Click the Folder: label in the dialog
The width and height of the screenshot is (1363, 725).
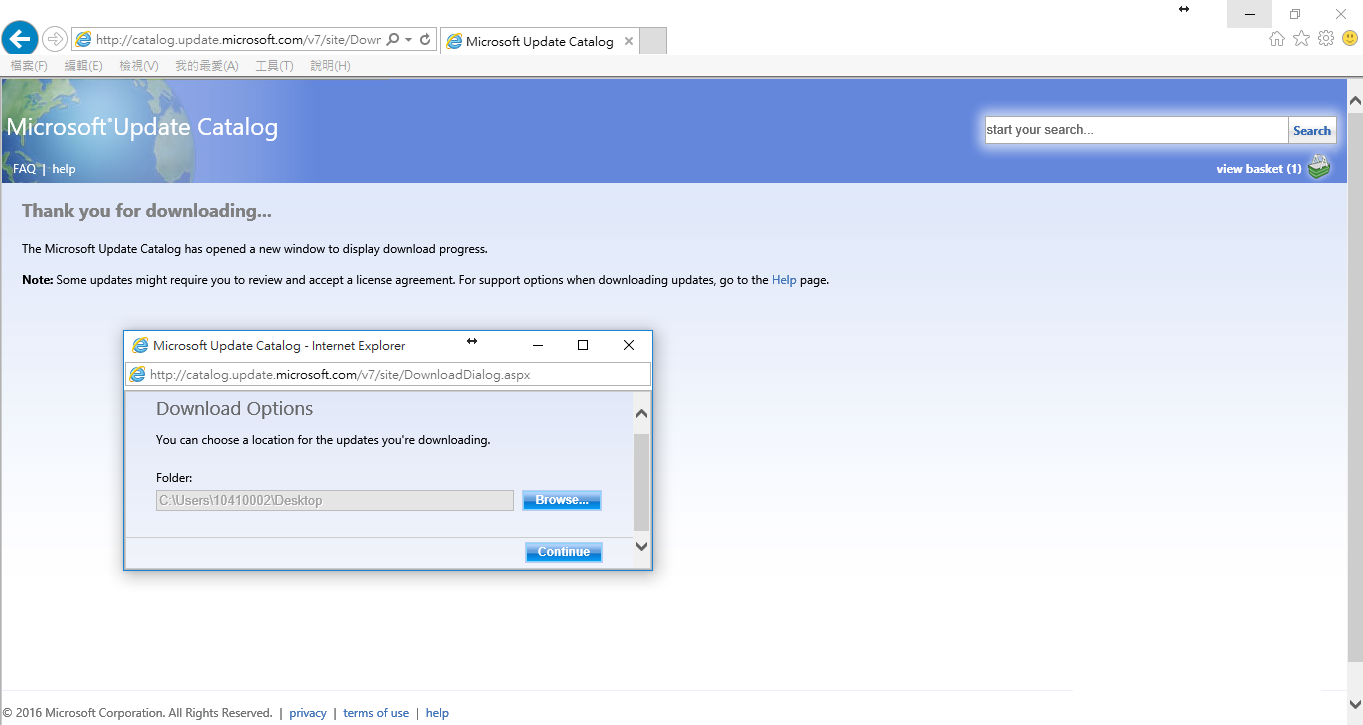click(174, 478)
